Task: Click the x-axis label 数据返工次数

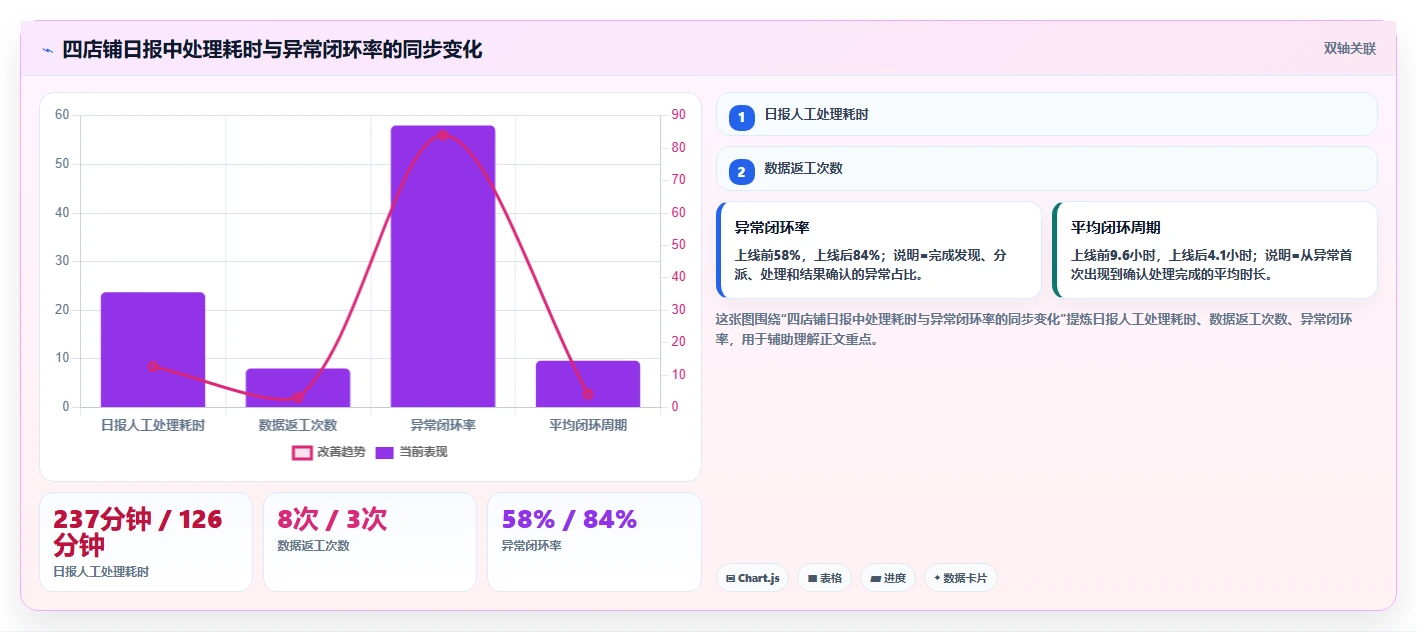Action: click(x=298, y=425)
